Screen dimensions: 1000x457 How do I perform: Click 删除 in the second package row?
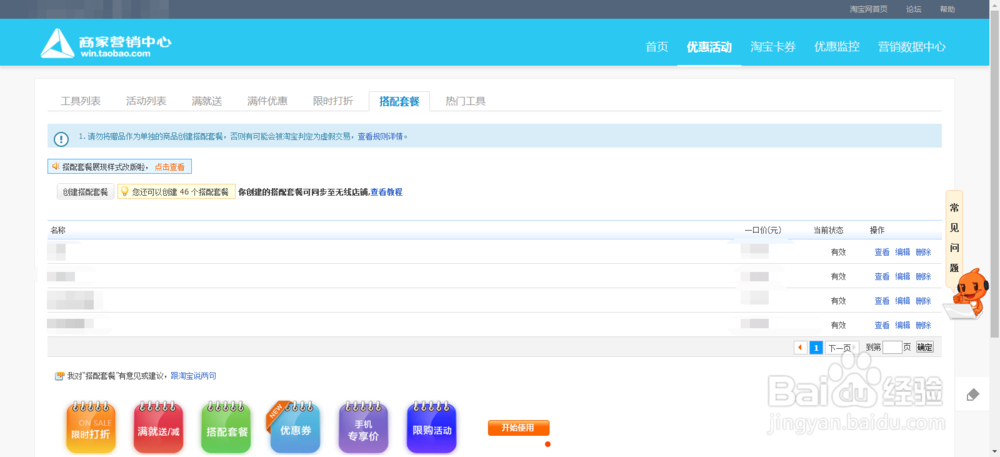(x=923, y=277)
